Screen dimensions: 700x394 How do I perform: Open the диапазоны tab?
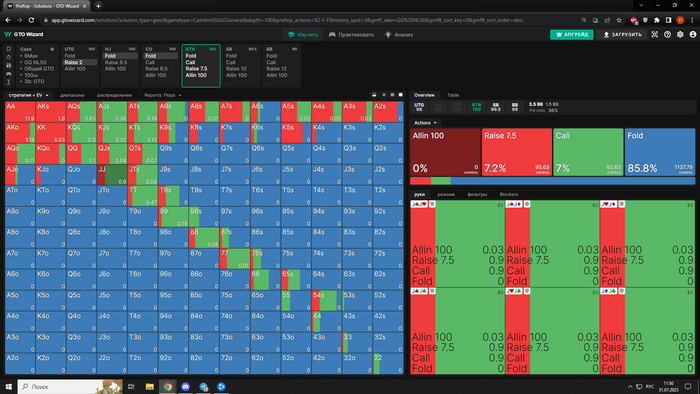[x=72, y=95]
